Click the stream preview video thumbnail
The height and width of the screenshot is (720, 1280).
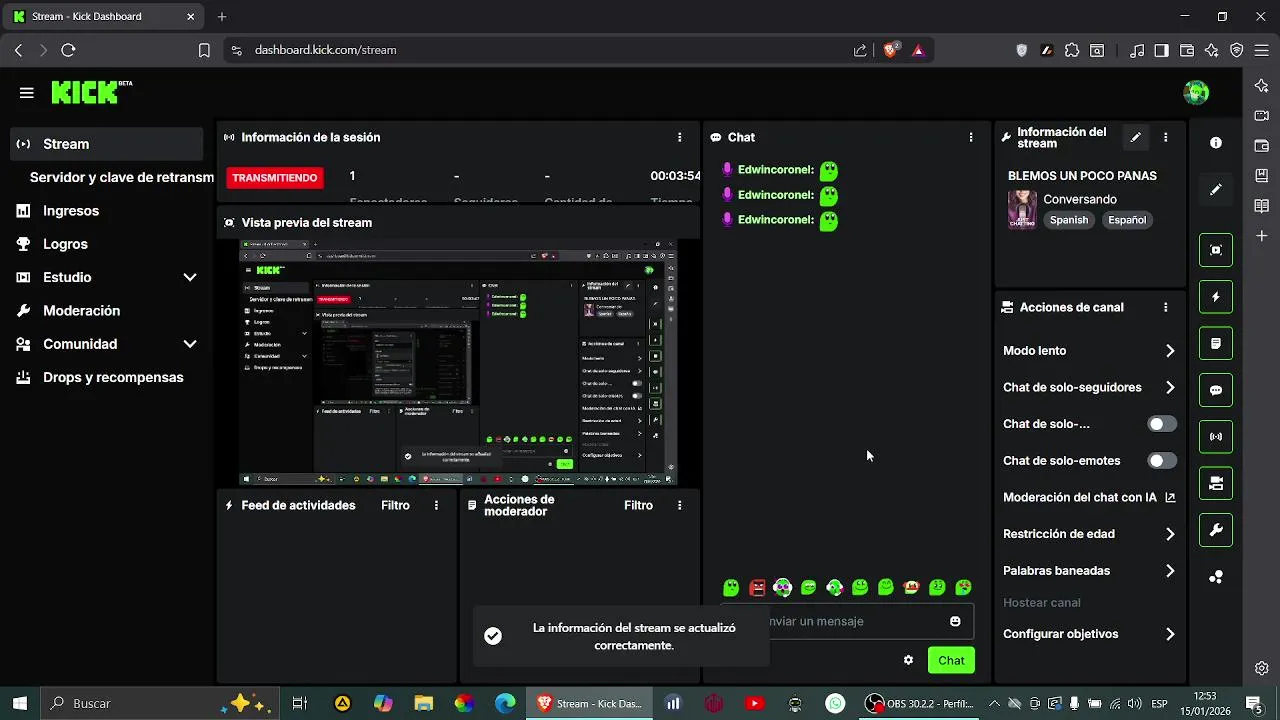tap(458, 362)
